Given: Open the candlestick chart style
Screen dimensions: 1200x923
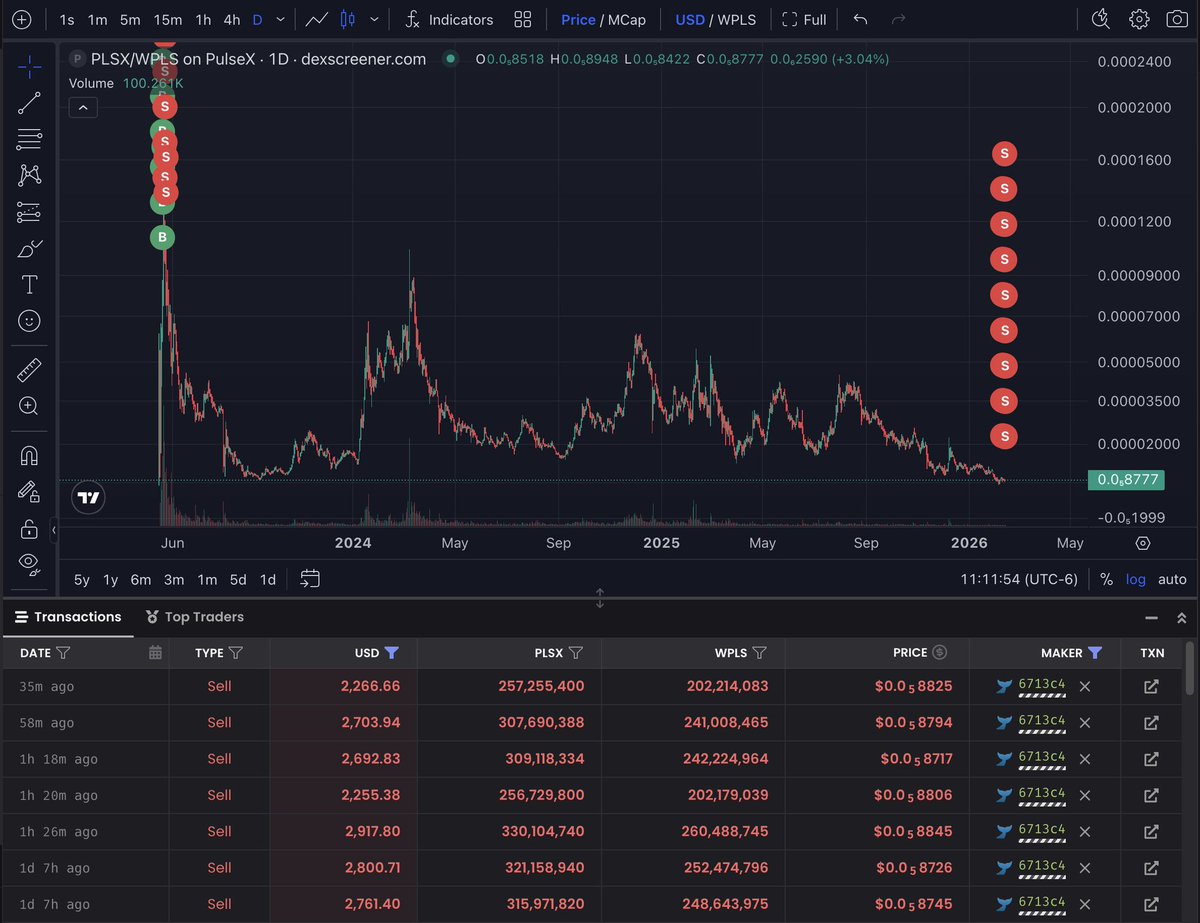Looking at the screenshot, I should [x=348, y=20].
